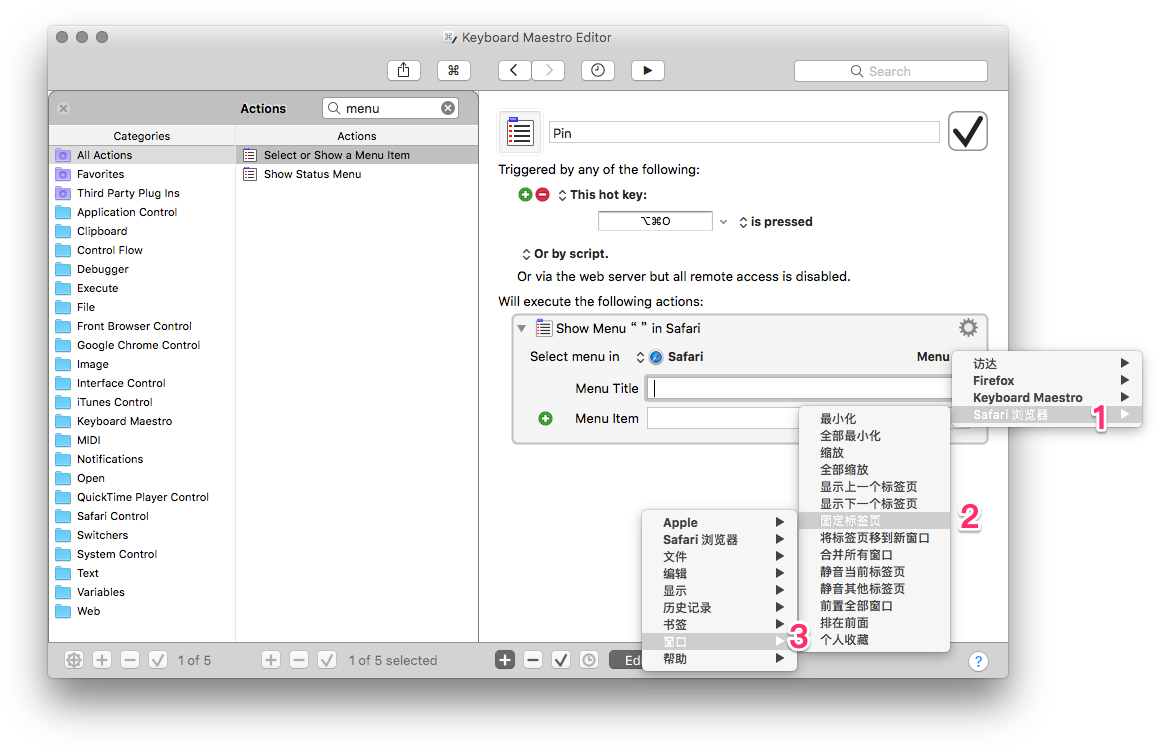
Task: Toggle the enable checkbox in the macro groups footer
Action: [158, 660]
